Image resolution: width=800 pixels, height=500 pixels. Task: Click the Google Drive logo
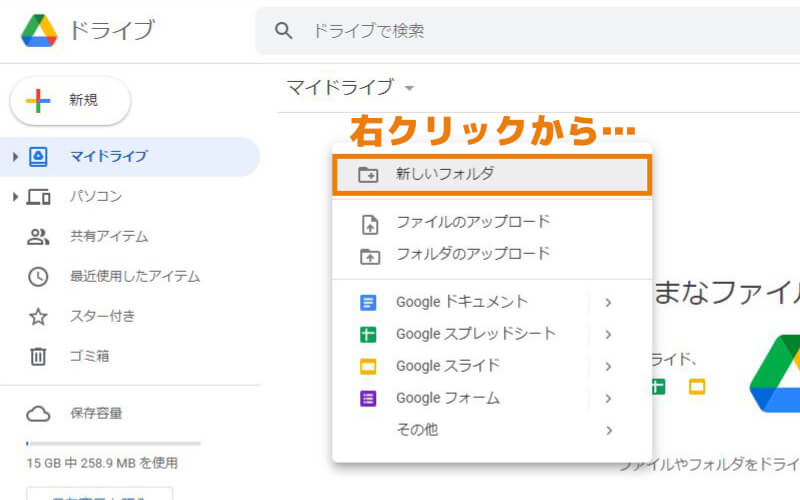coord(39,31)
